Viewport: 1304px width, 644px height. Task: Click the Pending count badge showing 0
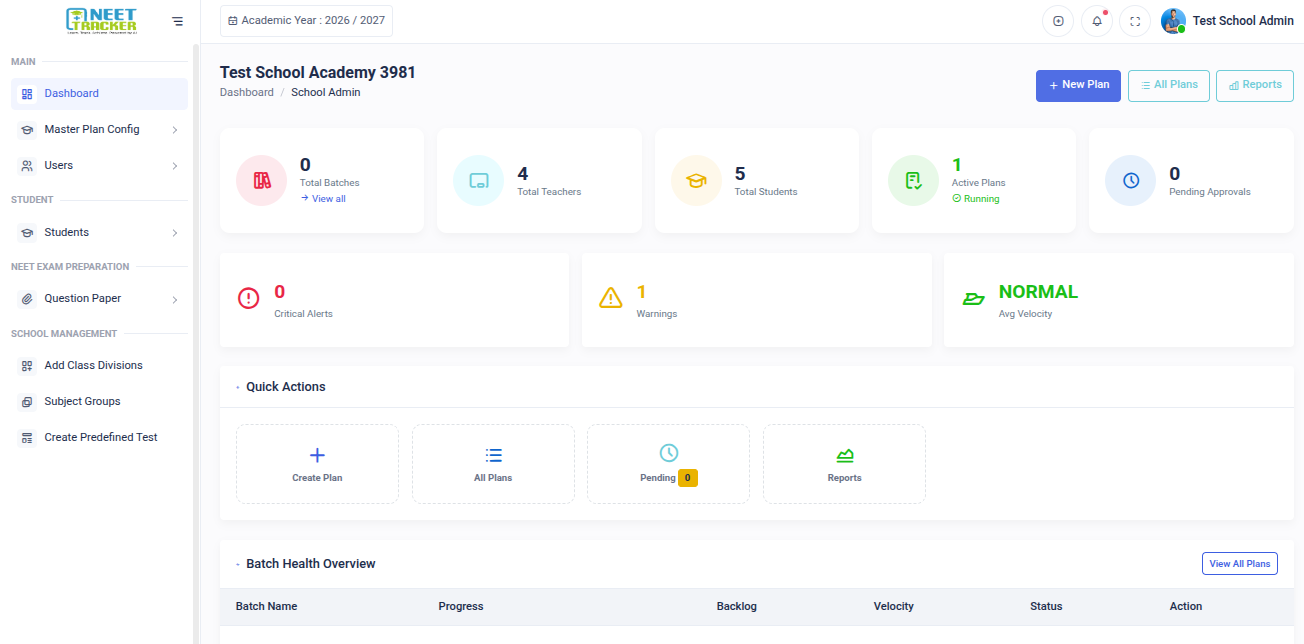(x=688, y=479)
